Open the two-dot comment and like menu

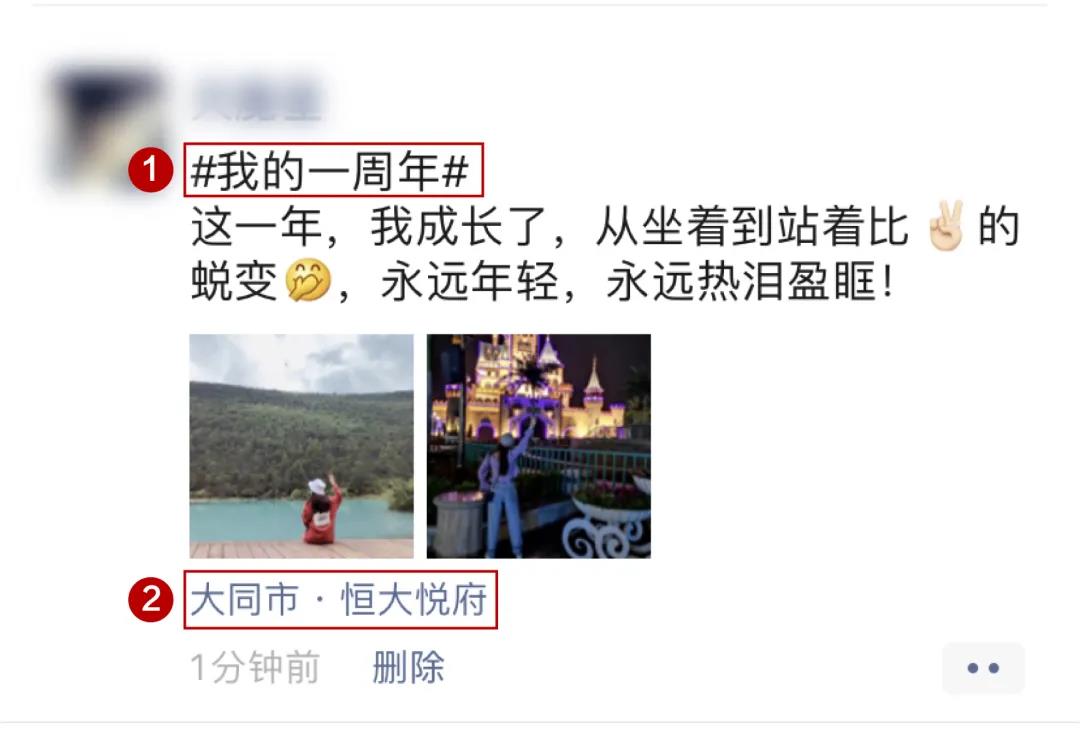[983, 667]
